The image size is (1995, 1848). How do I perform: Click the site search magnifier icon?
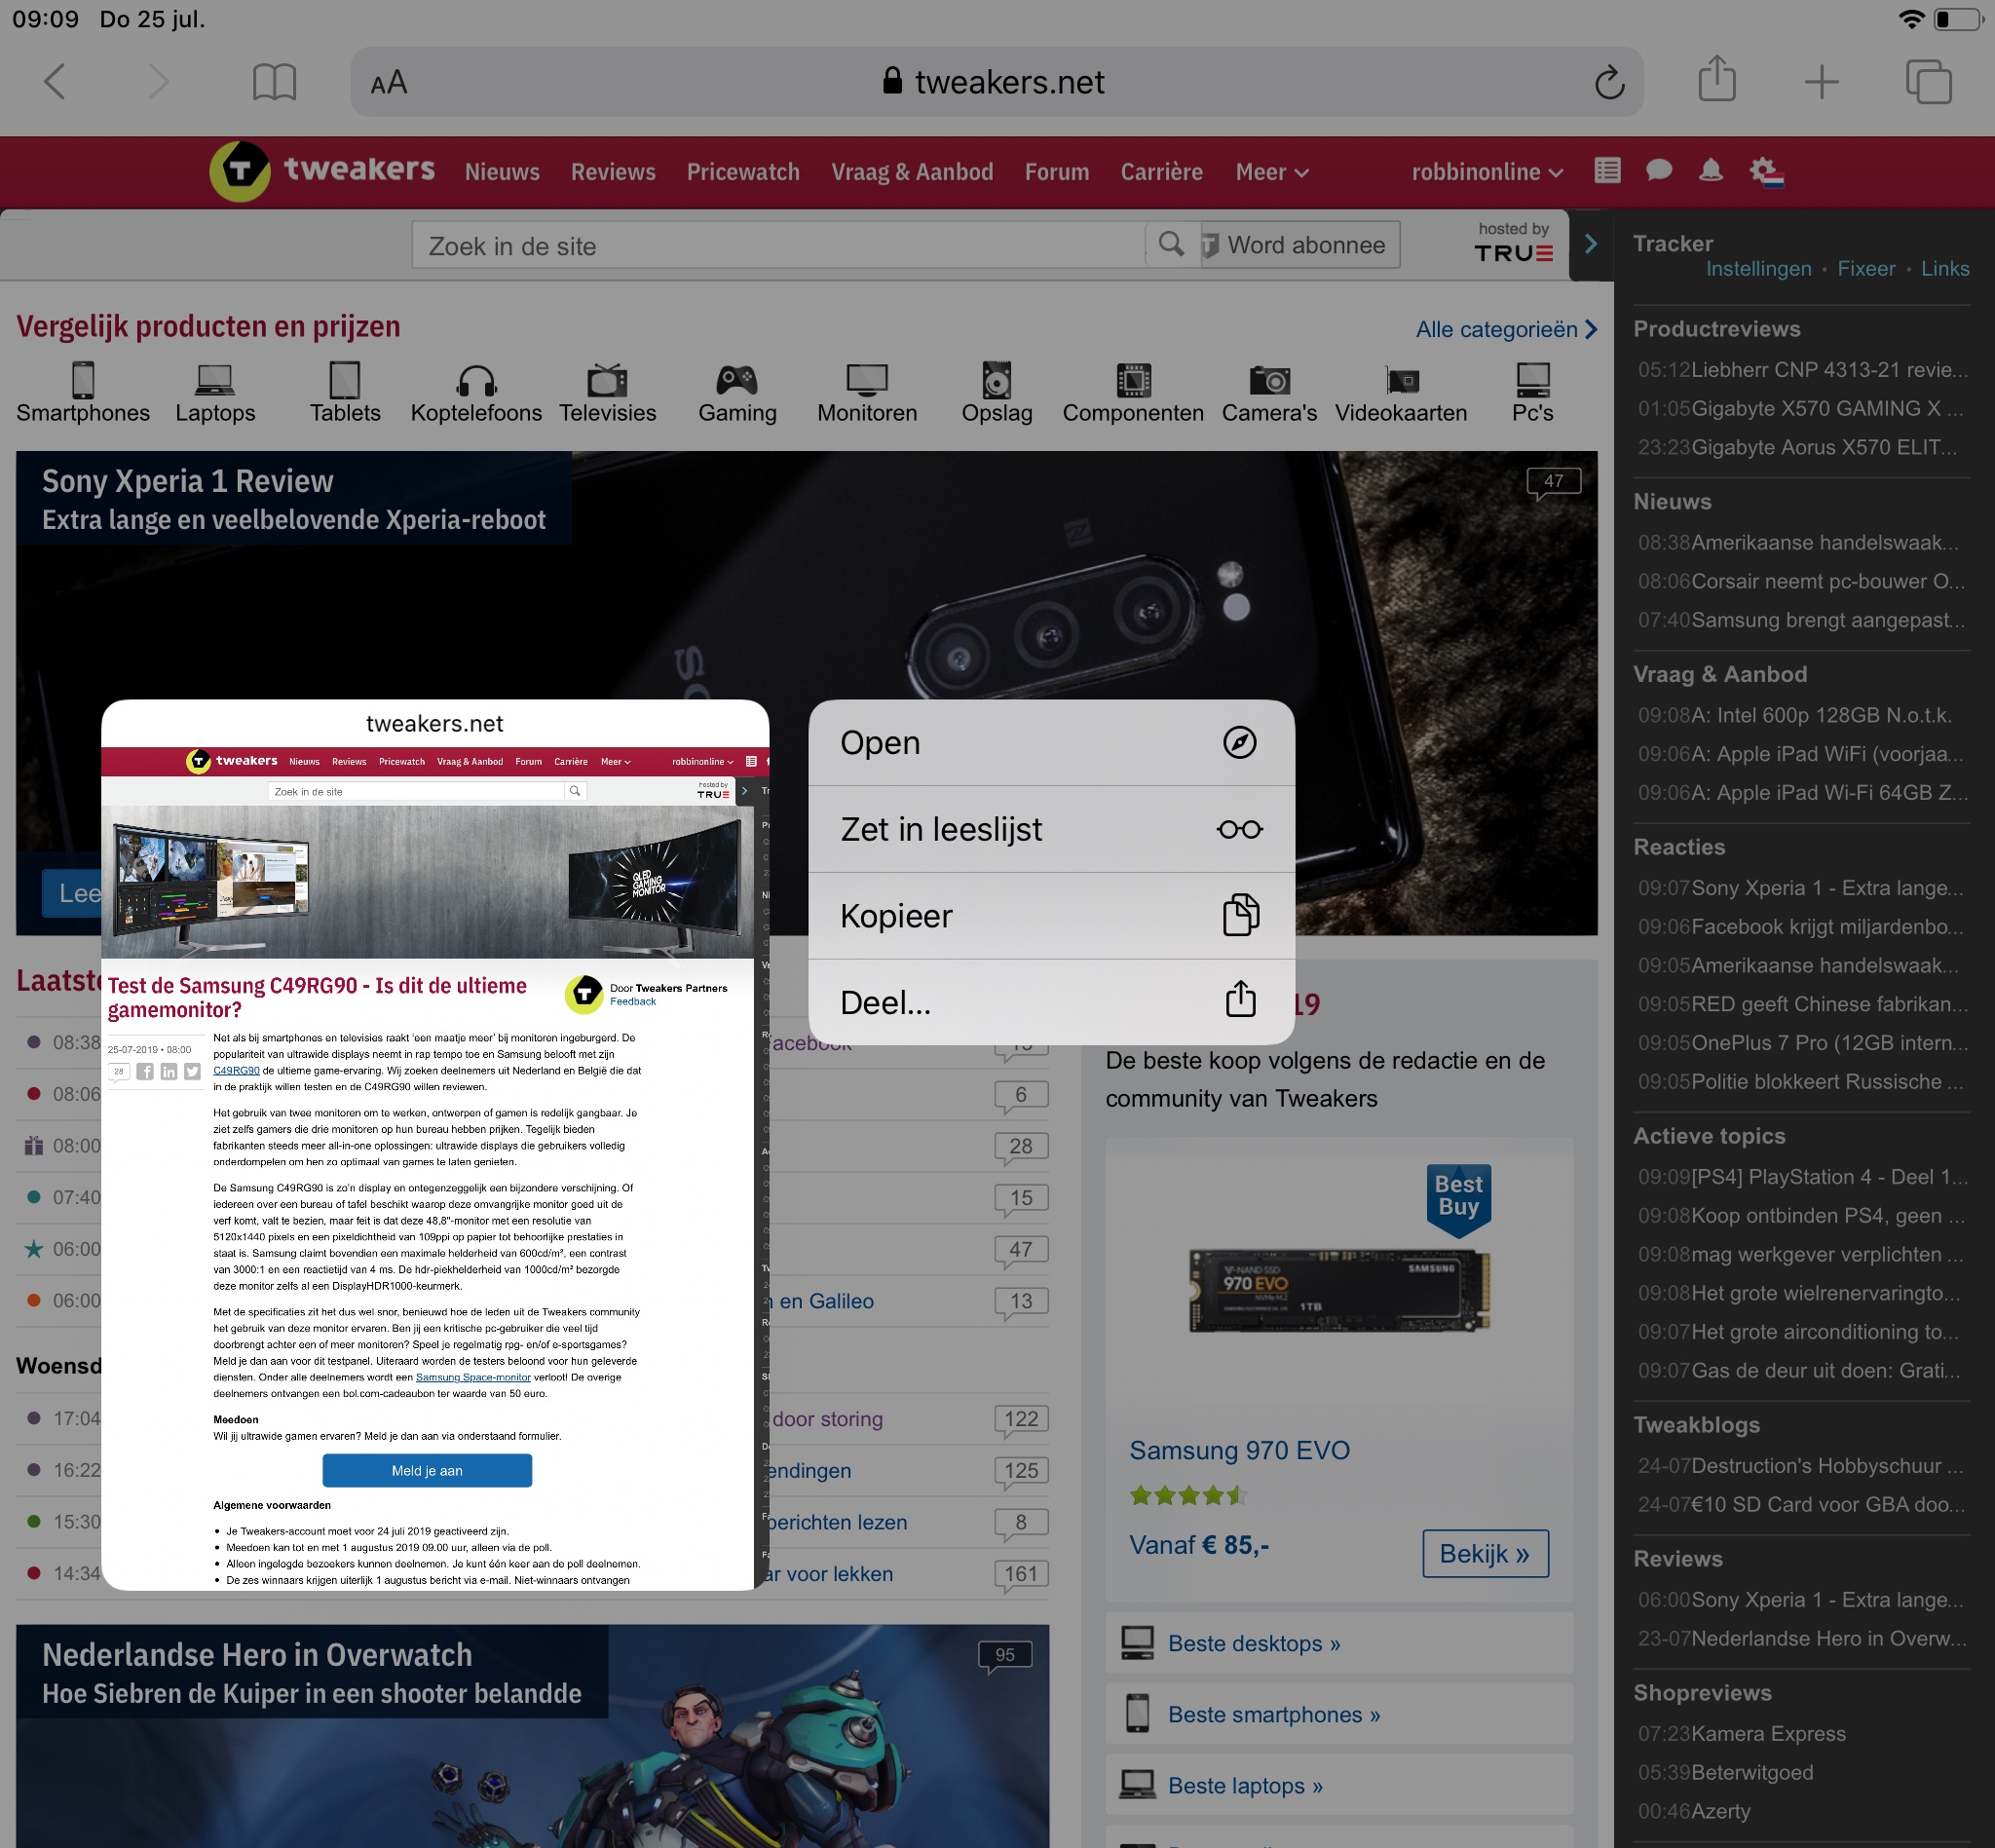(x=1171, y=245)
